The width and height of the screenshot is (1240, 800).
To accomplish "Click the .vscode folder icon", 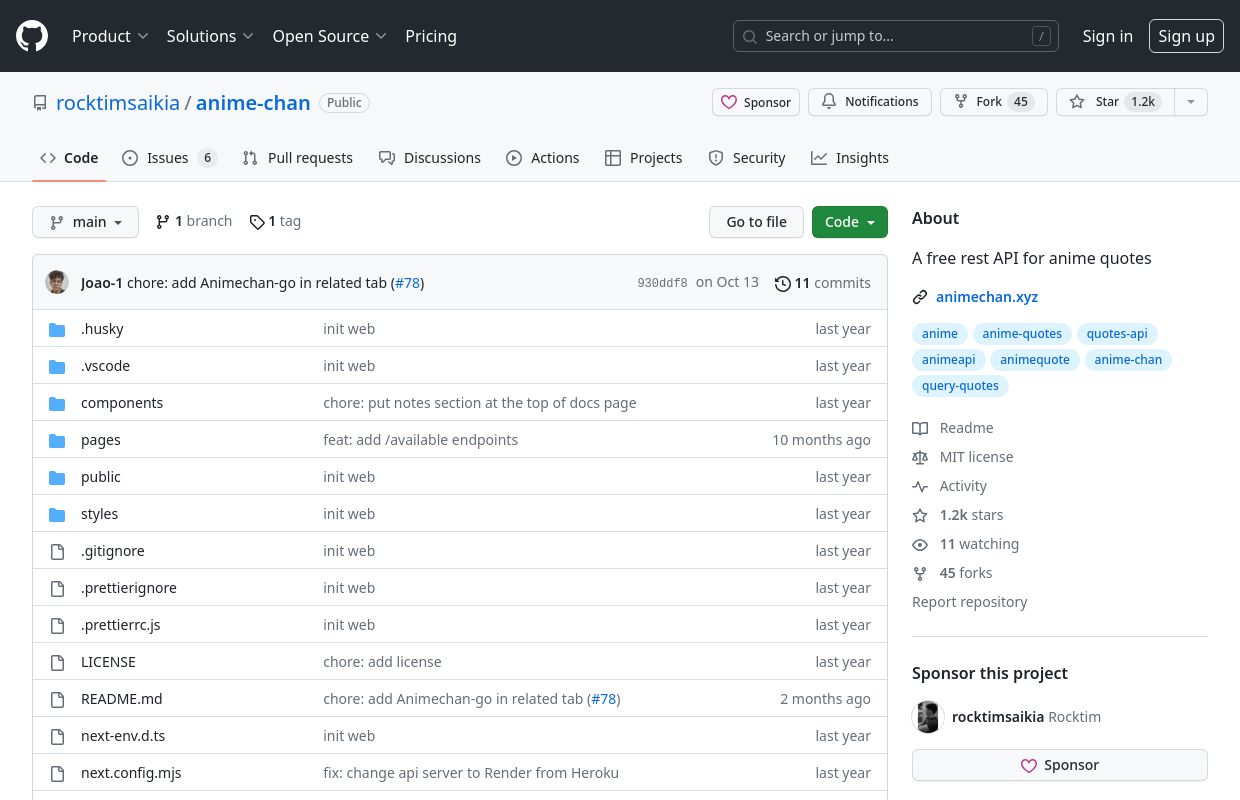I will click(57, 366).
